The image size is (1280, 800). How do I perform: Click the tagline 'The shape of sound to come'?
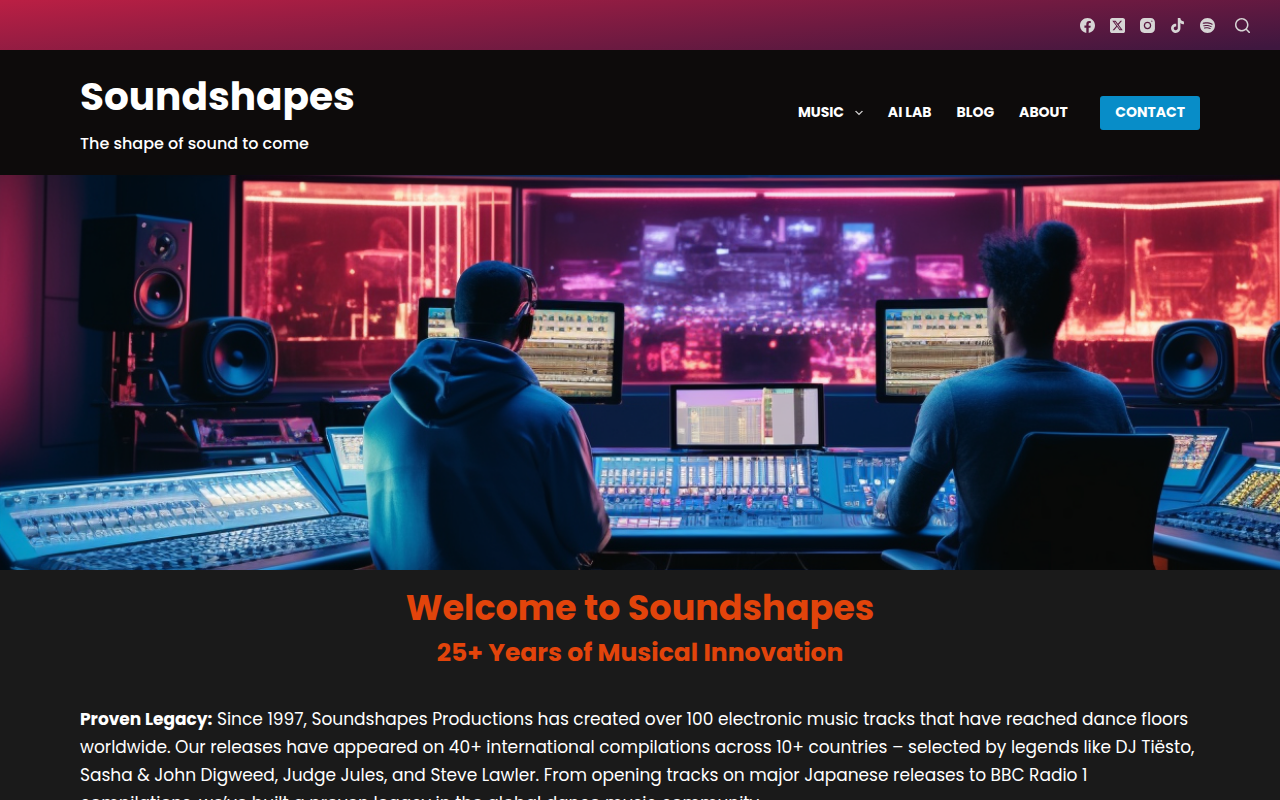(194, 143)
